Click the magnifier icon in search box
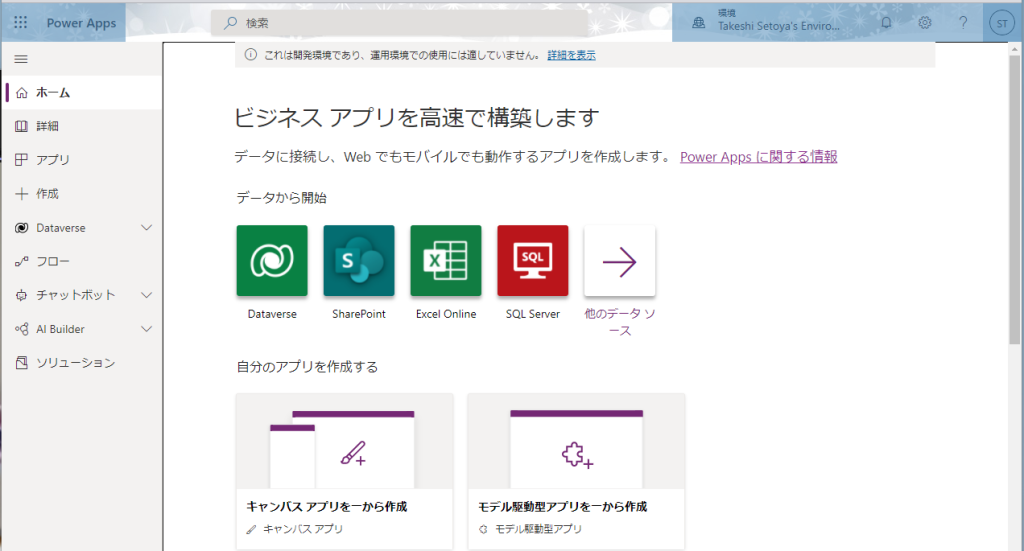Screen dimensions: 1024x551 click(x=231, y=23)
